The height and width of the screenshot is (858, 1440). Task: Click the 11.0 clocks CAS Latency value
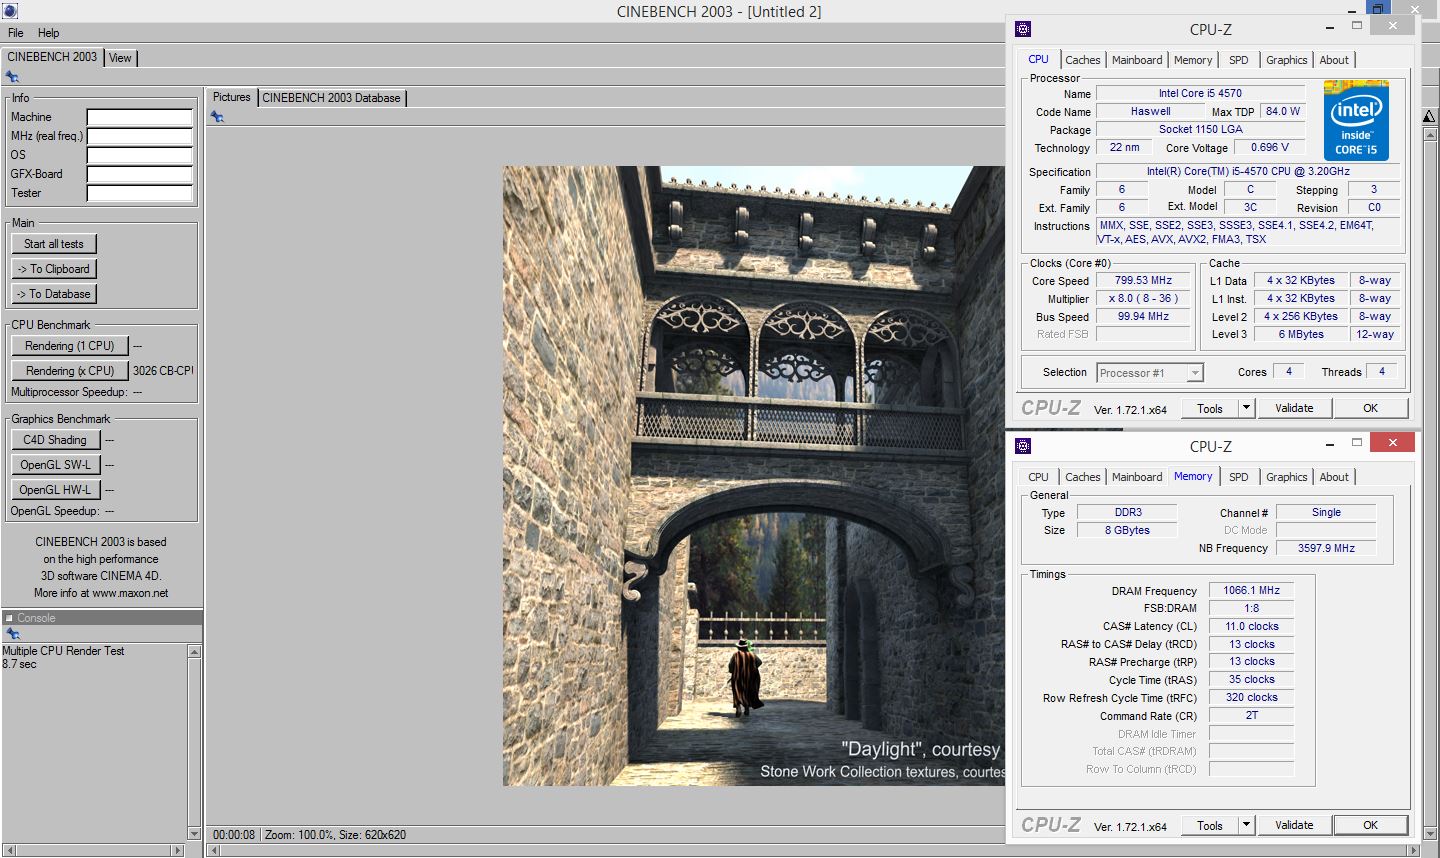coord(1251,627)
